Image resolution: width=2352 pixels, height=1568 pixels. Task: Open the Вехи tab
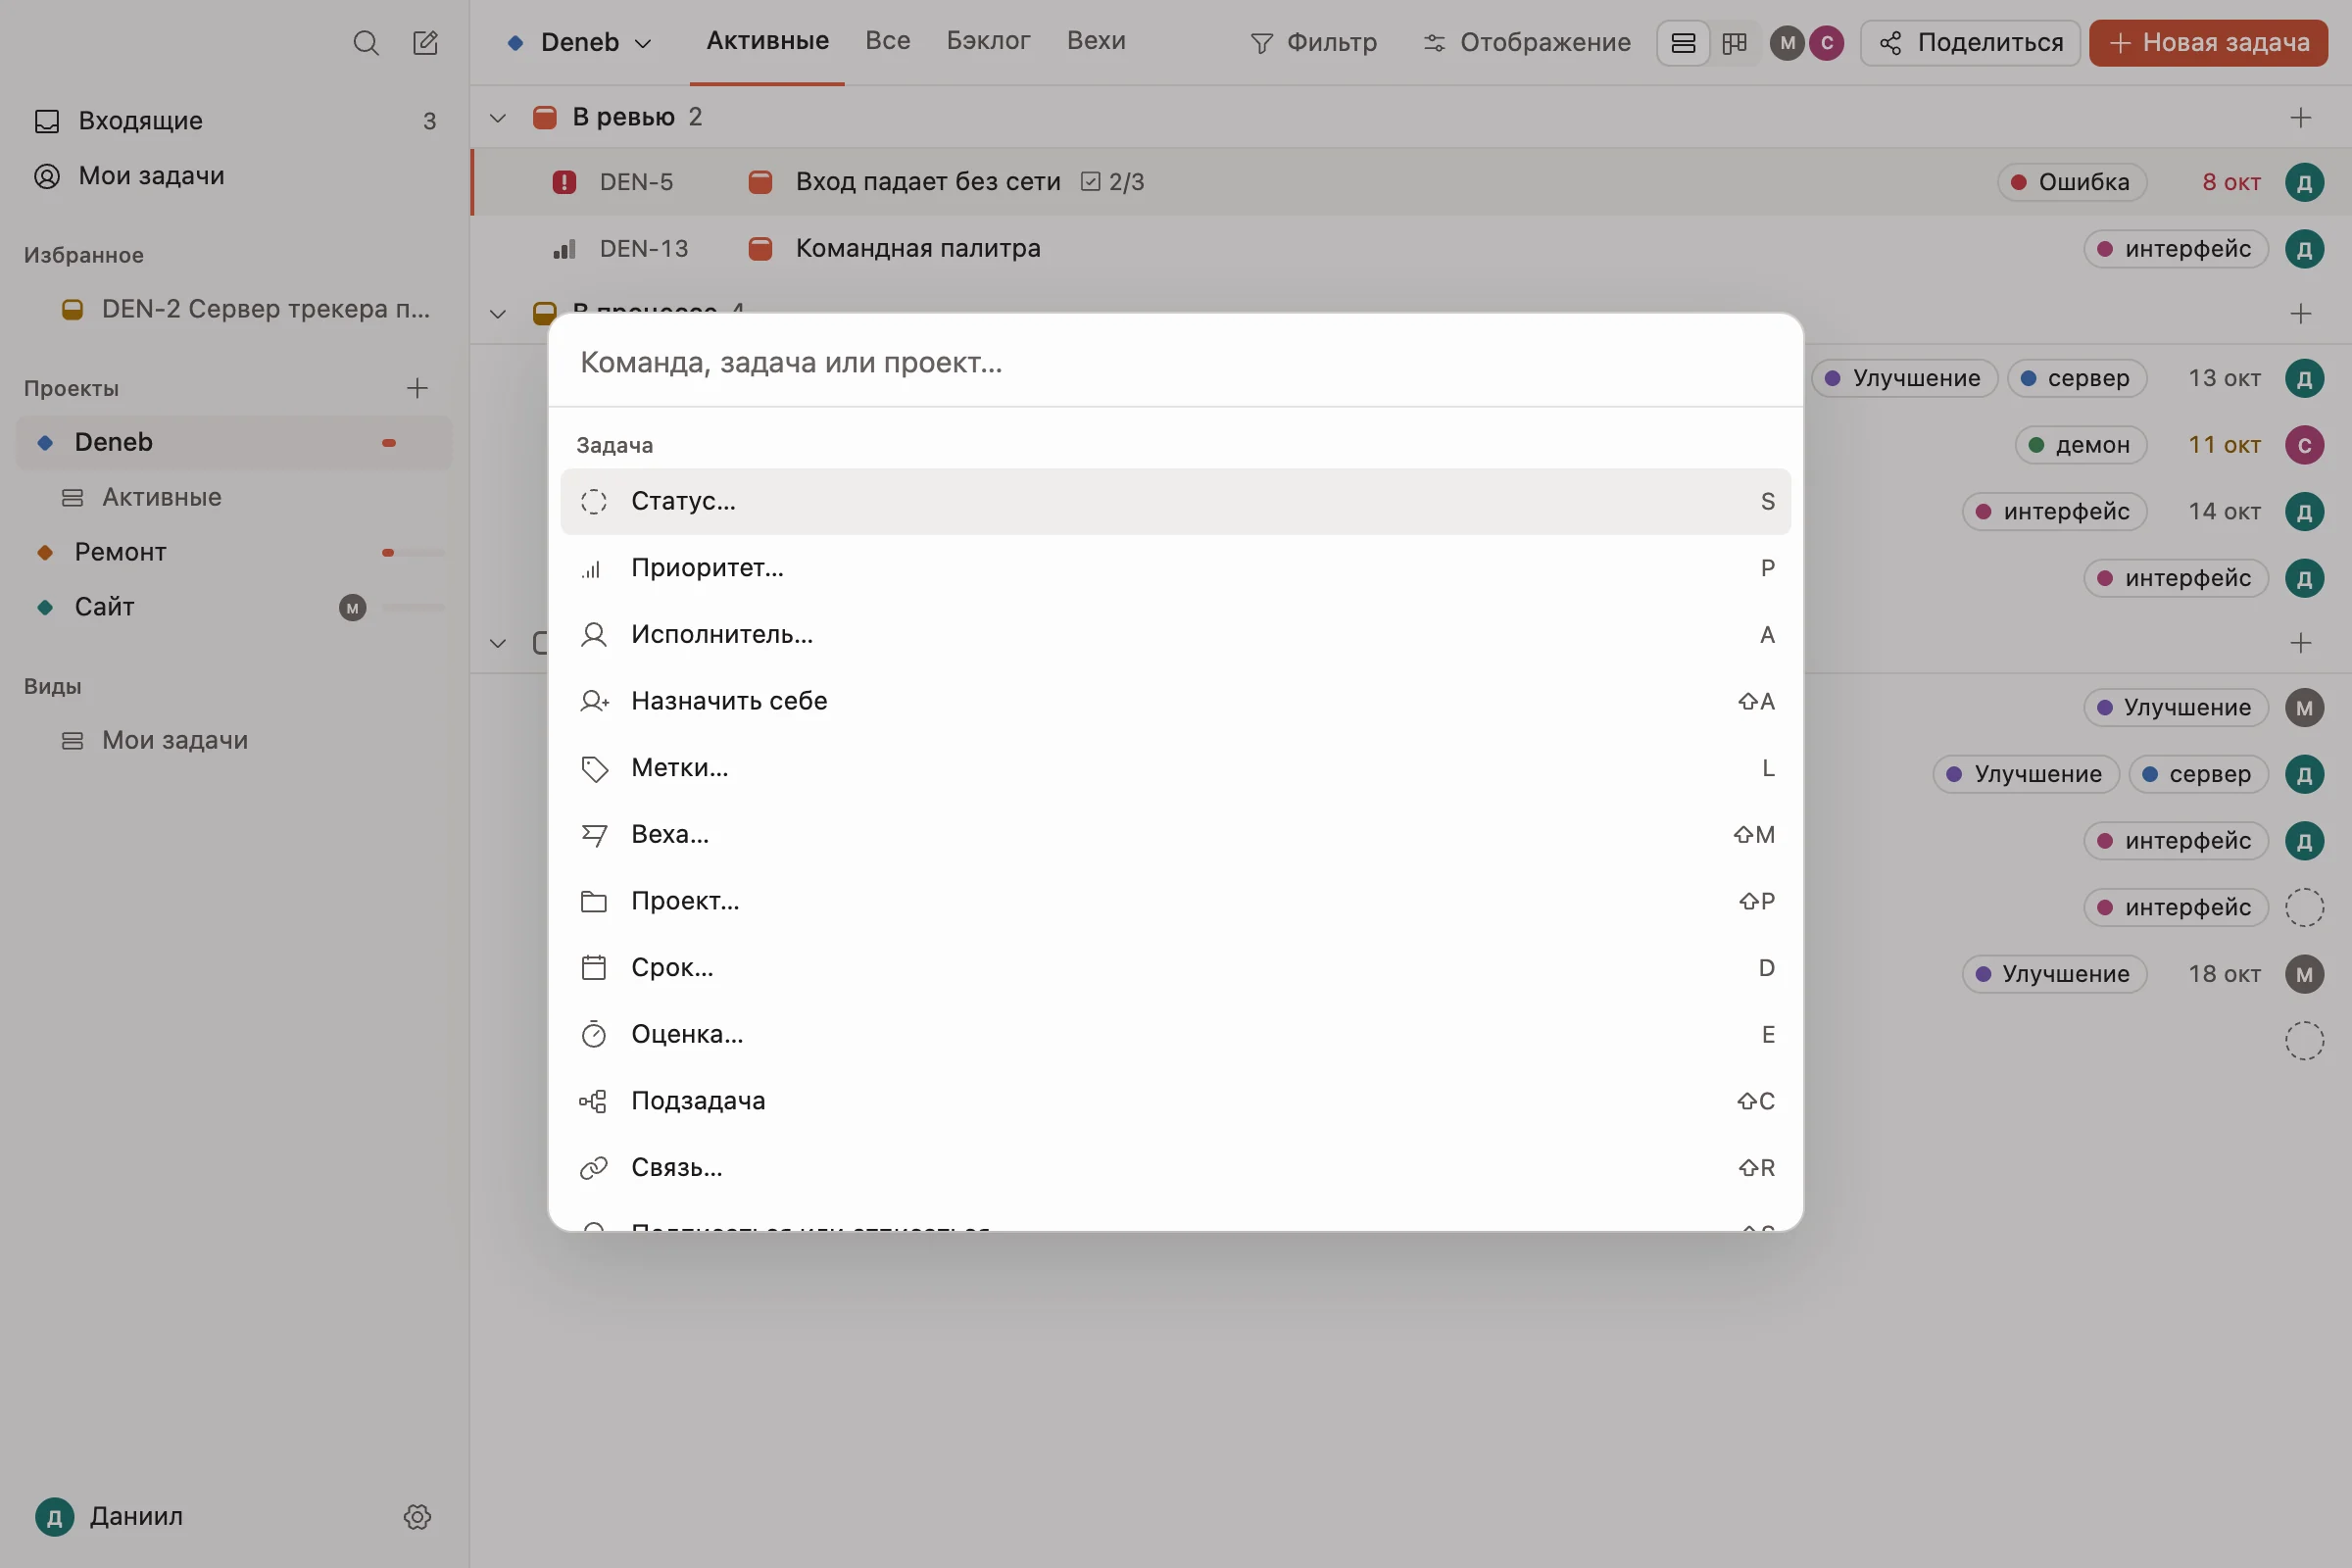[x=1096, y=41]
